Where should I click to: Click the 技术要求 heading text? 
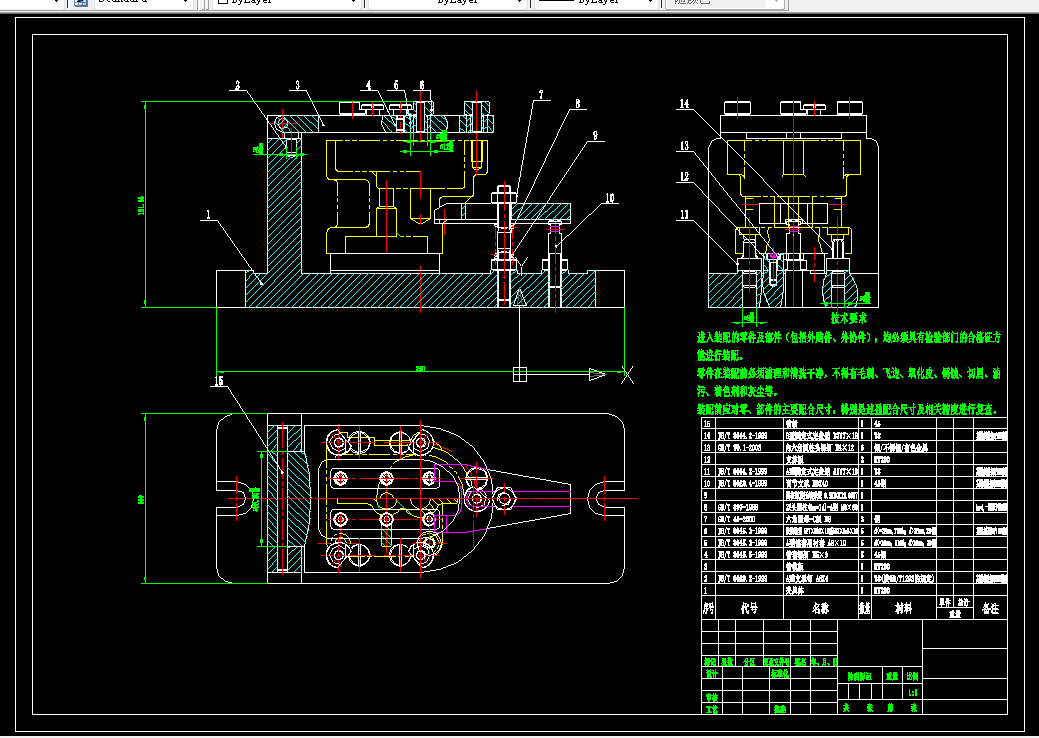click(849, 317)
